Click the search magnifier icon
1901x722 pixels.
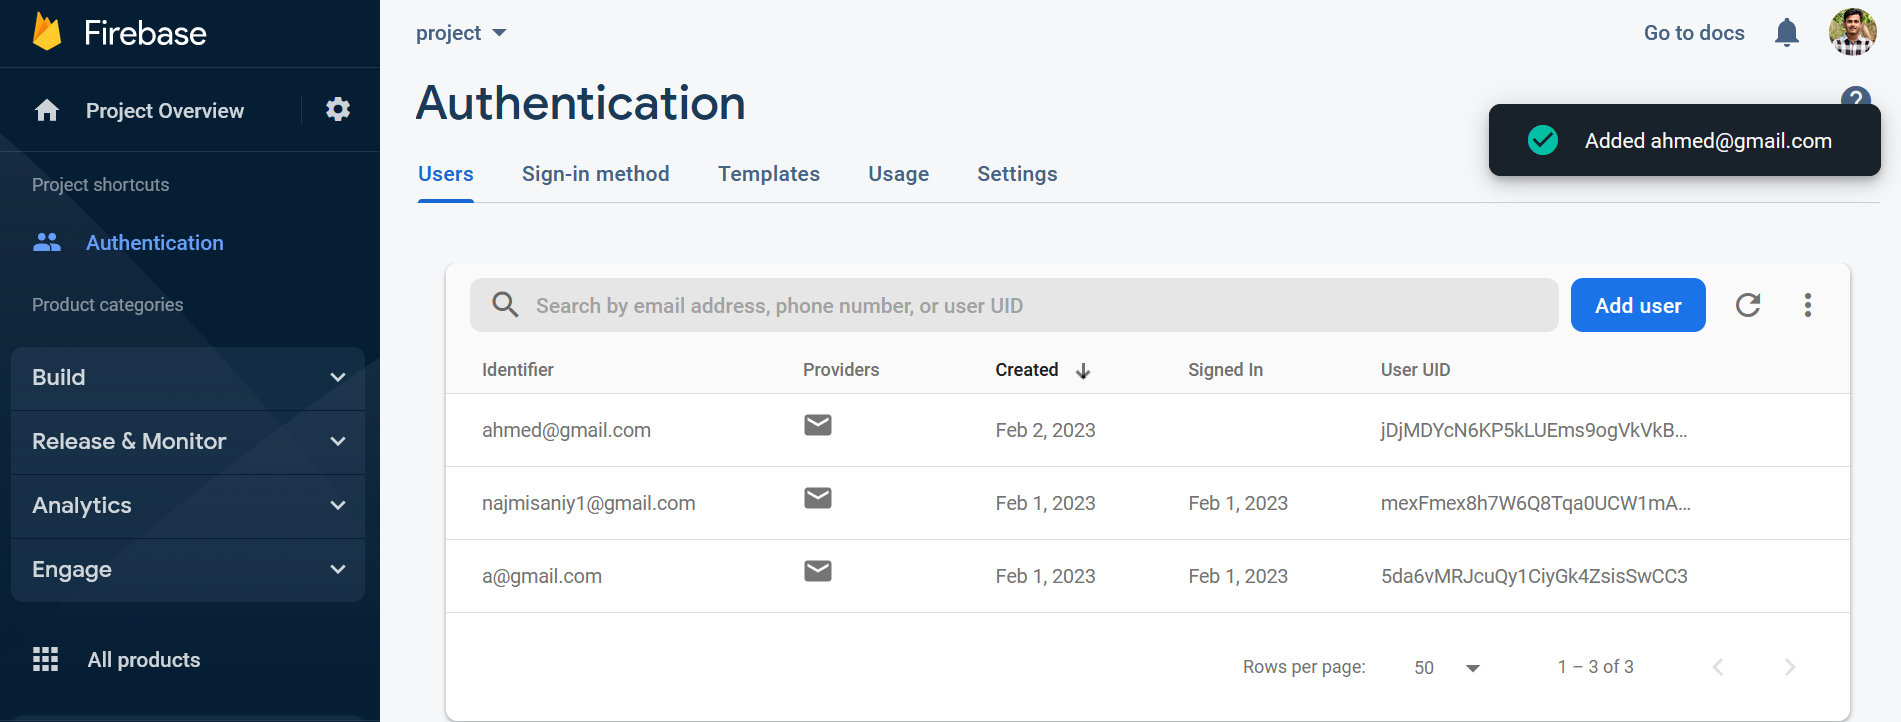[506, 305]
